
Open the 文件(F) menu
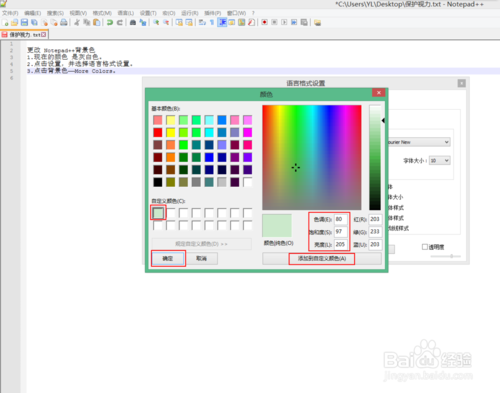click(x=10, y=13)
